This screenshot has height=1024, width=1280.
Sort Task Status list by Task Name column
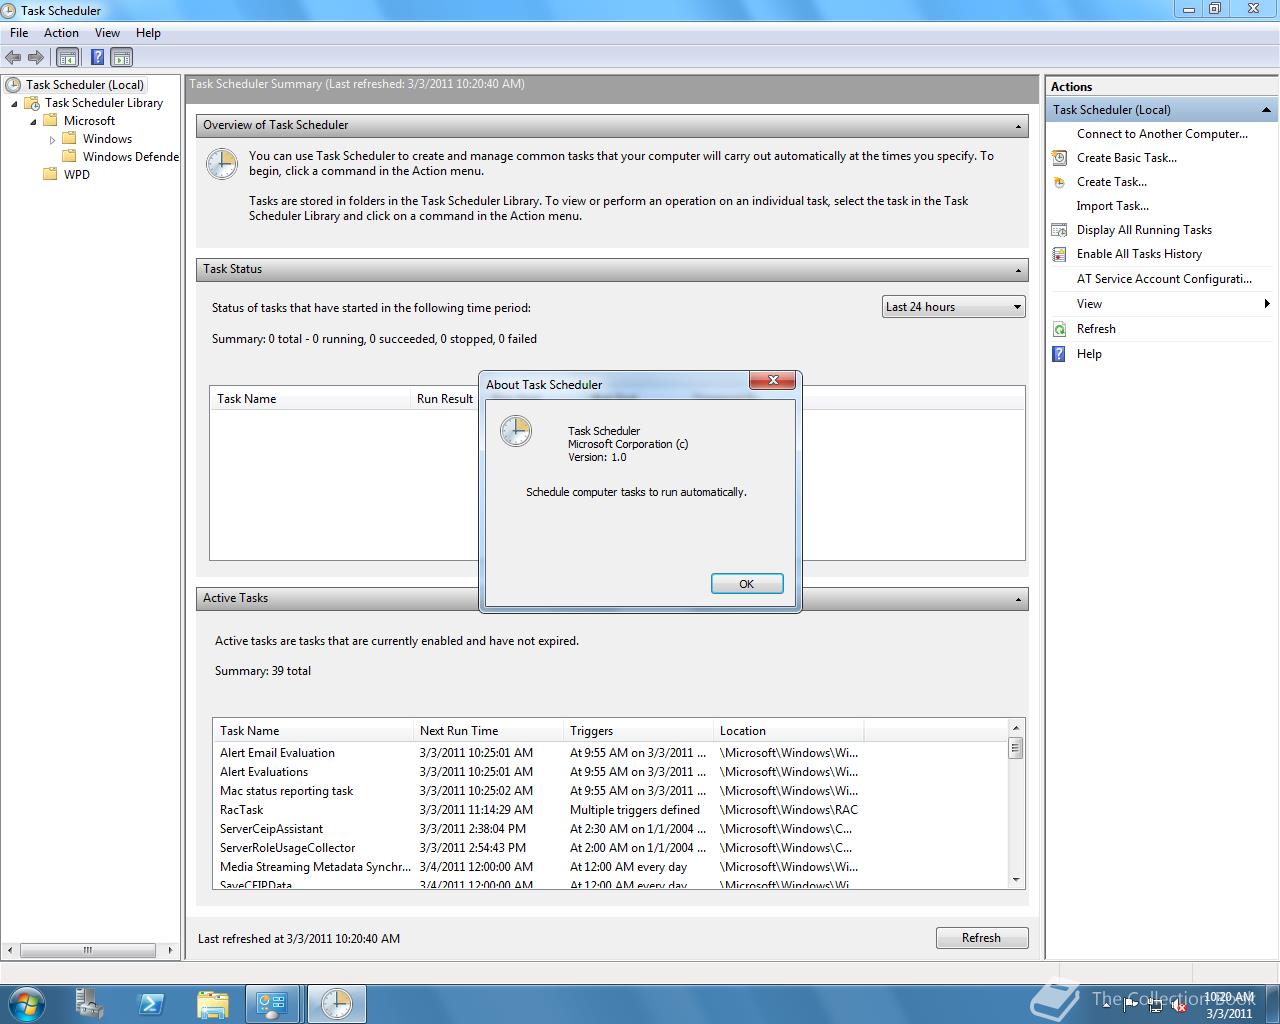click(x=310, y=399)
